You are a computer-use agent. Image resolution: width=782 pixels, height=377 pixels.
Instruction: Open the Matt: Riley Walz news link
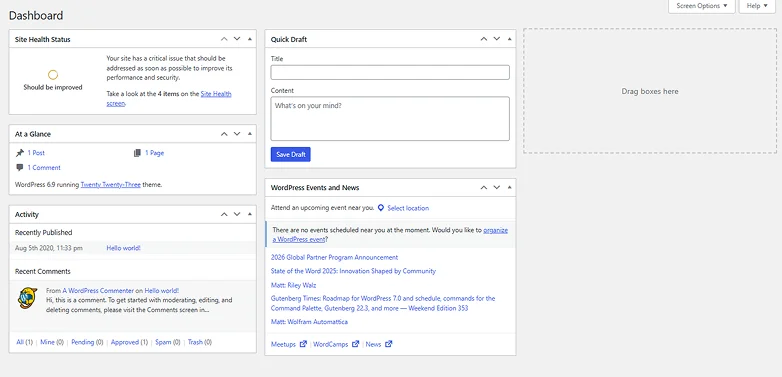293,285
